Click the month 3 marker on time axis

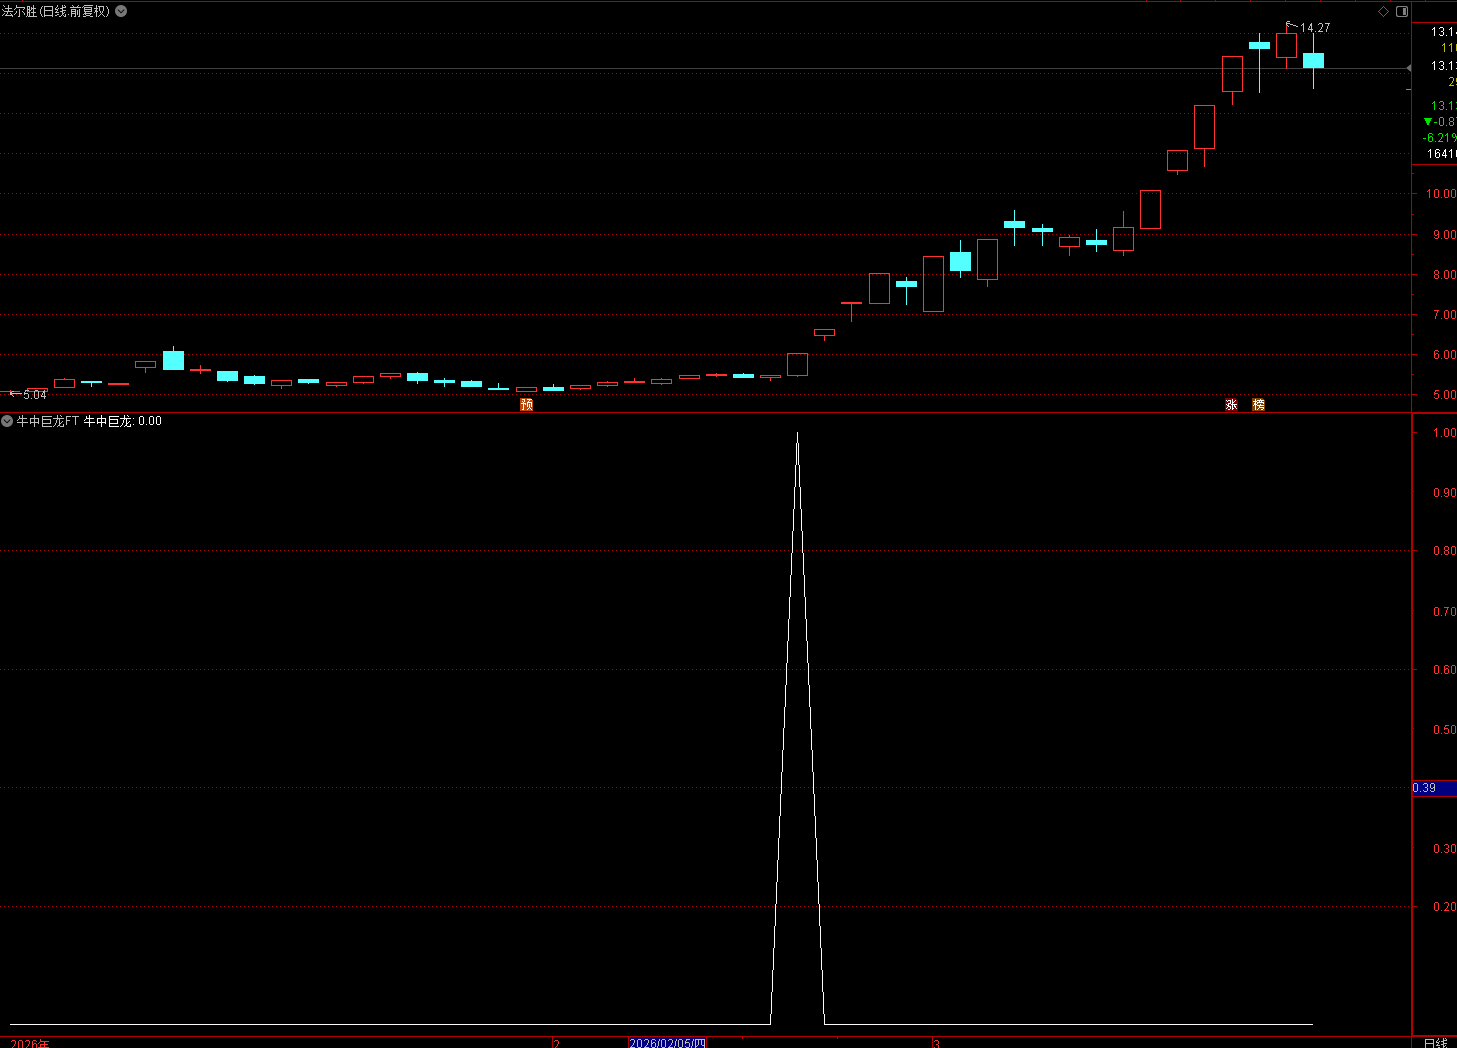coord(937,1043)
